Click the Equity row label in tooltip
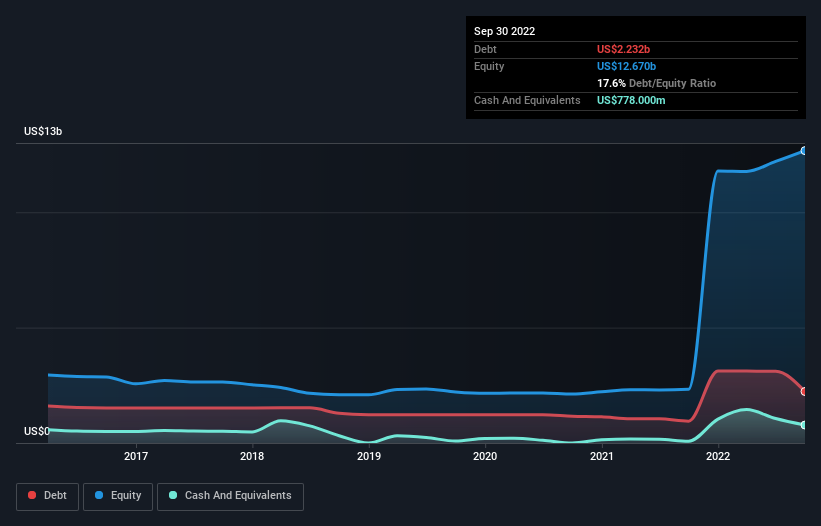 [489, 66]
